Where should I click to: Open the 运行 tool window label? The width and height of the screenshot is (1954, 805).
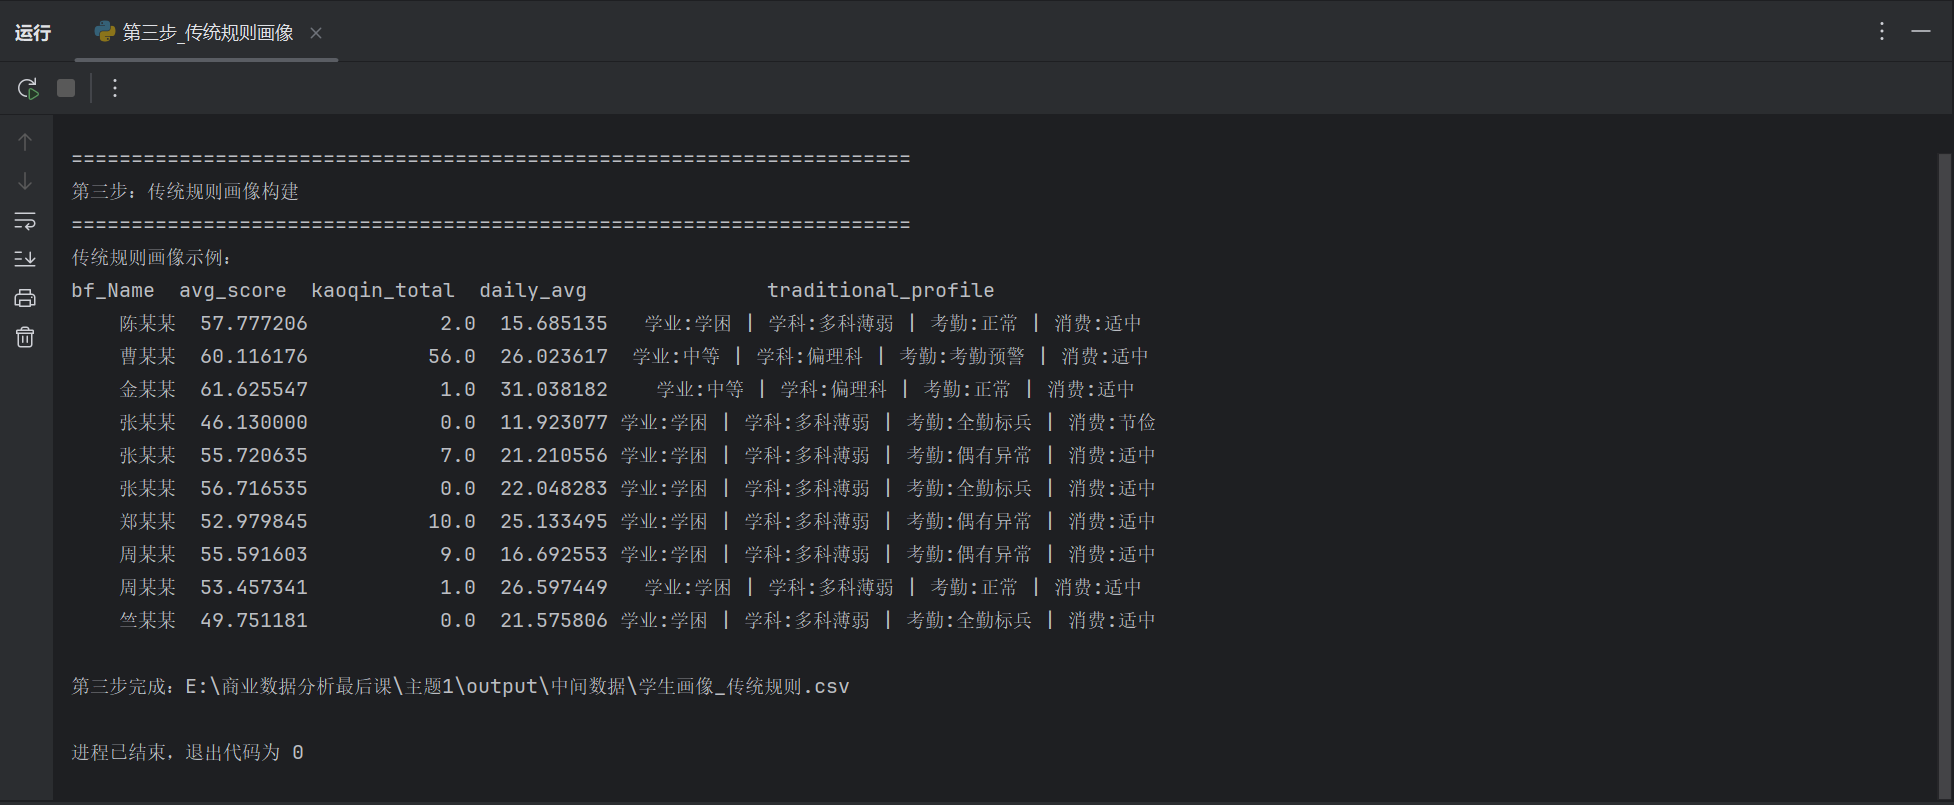[x=33, y=33]
